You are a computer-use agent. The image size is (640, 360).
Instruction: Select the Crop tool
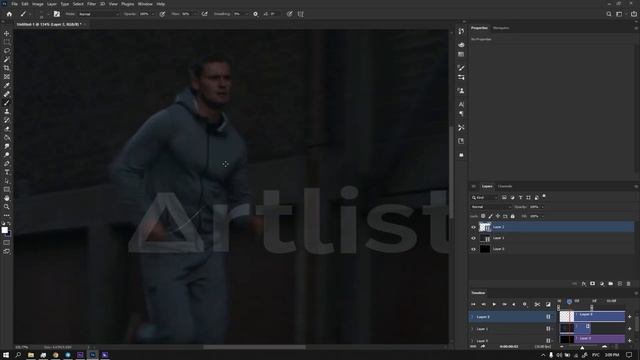click(x=7, y=68)
